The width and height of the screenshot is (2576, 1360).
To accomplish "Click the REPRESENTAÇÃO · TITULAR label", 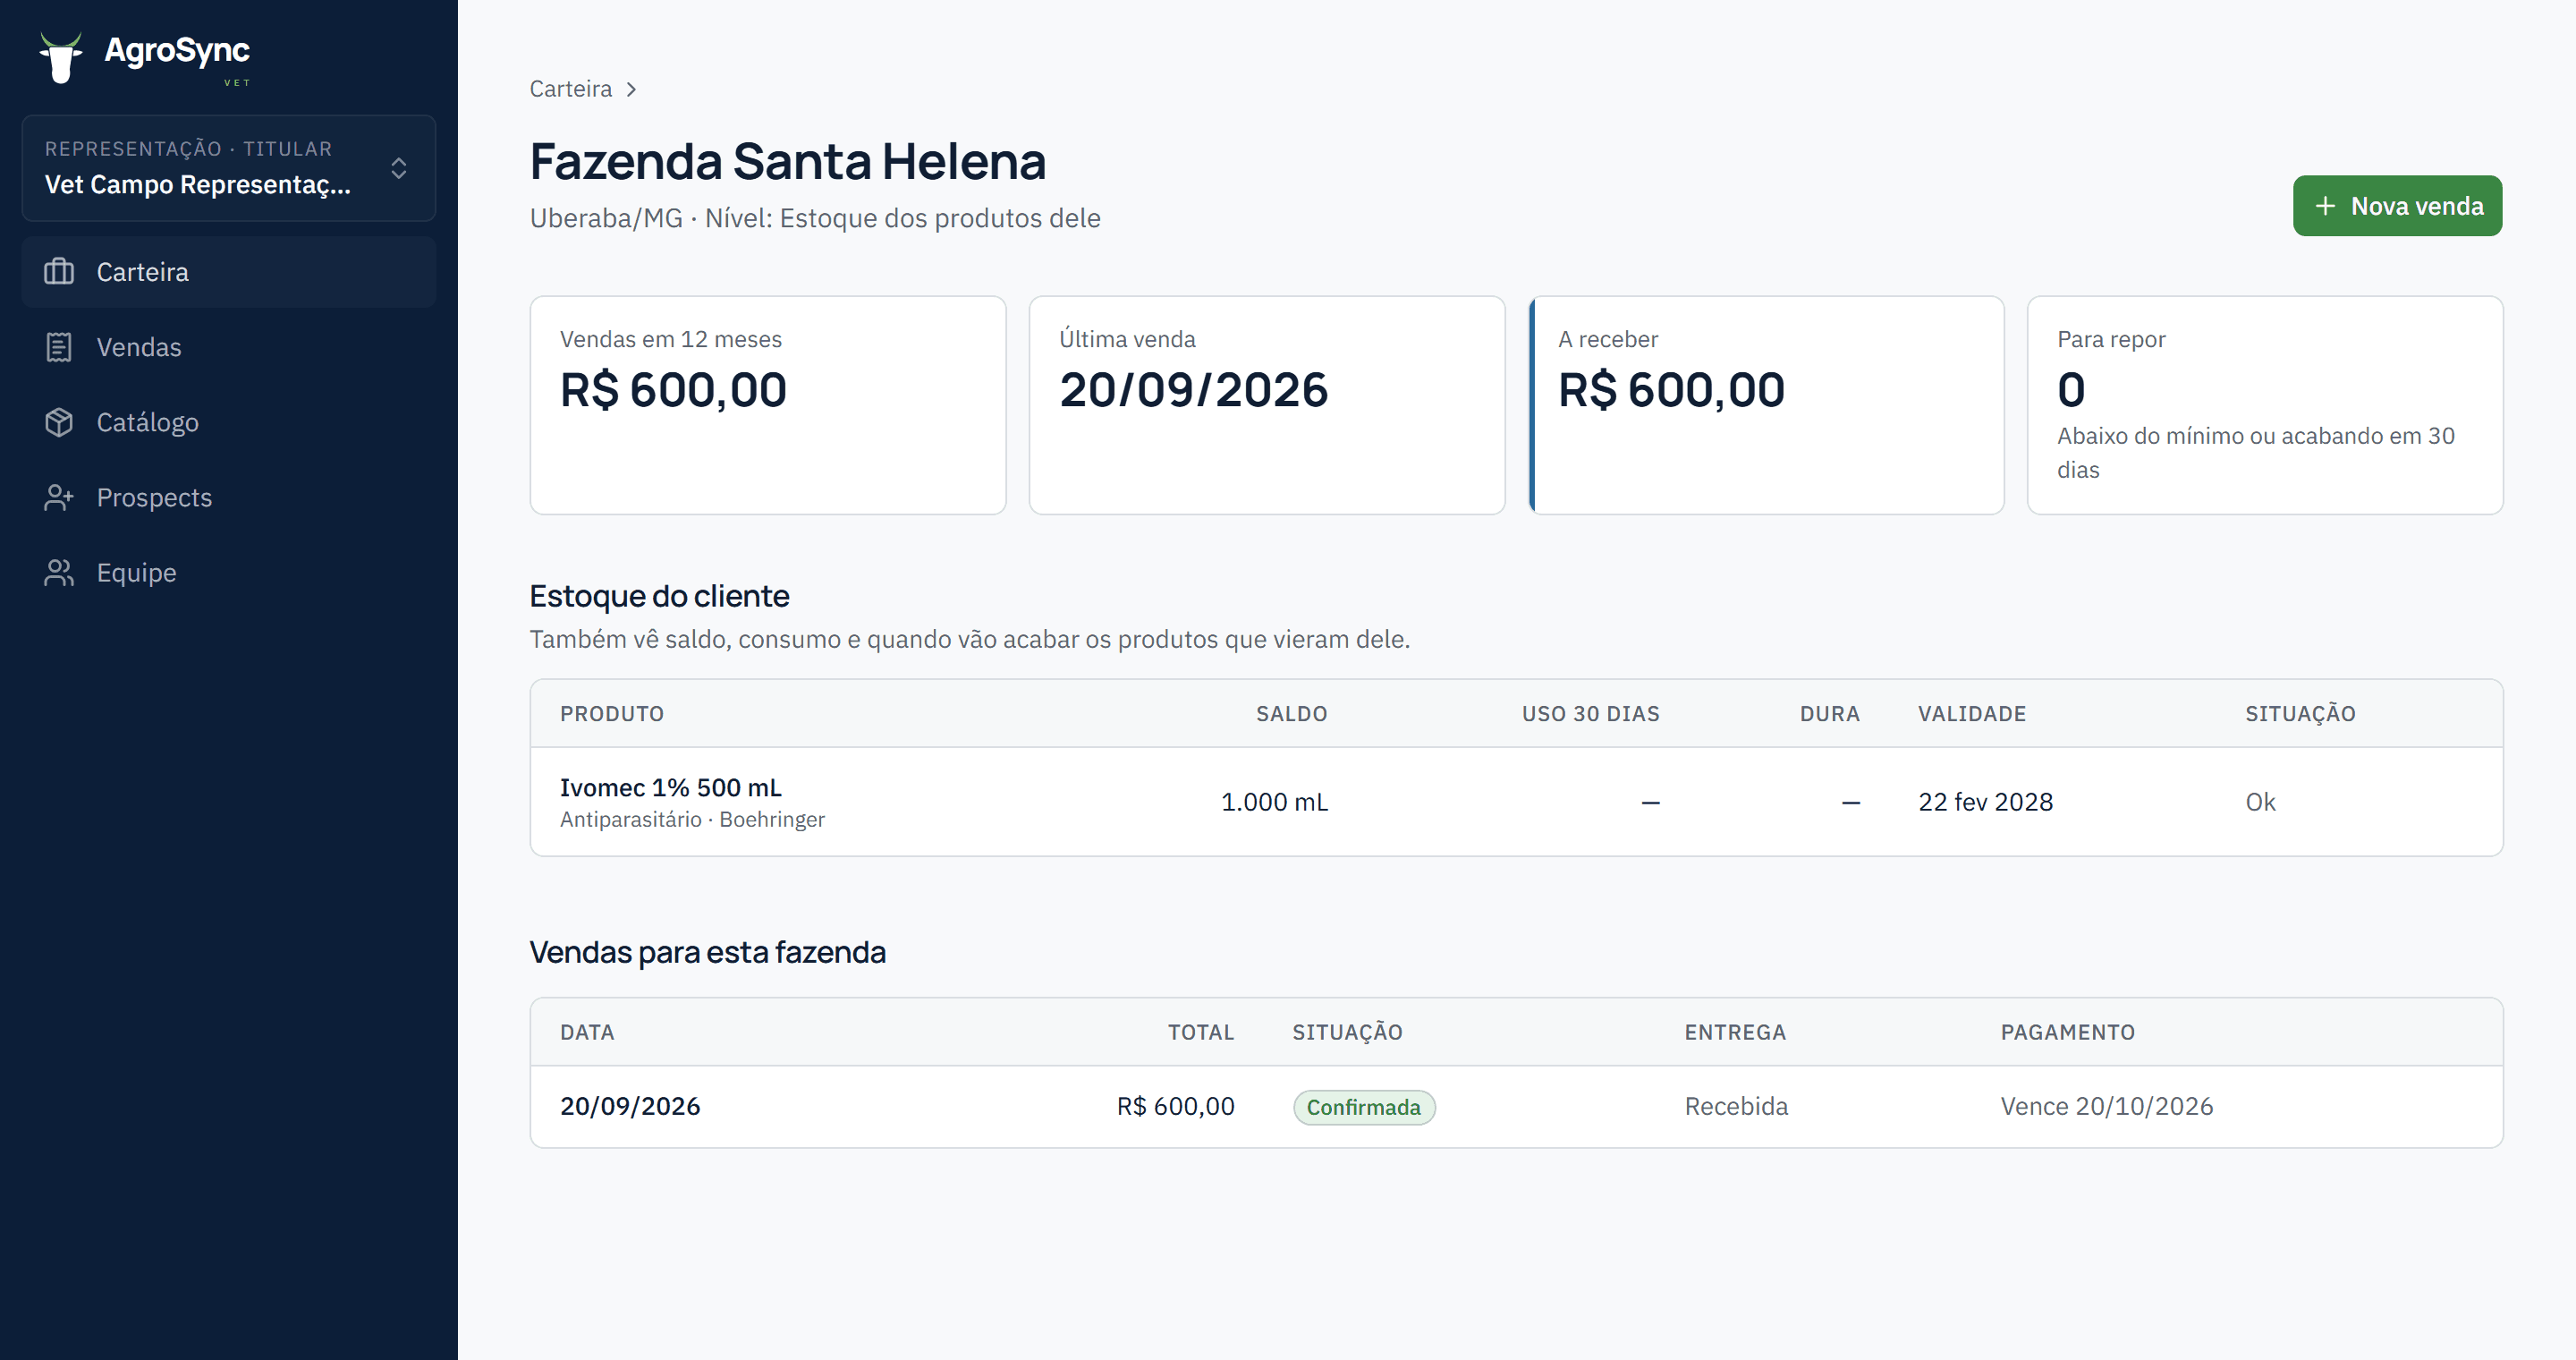I will [x=188, y=149].
